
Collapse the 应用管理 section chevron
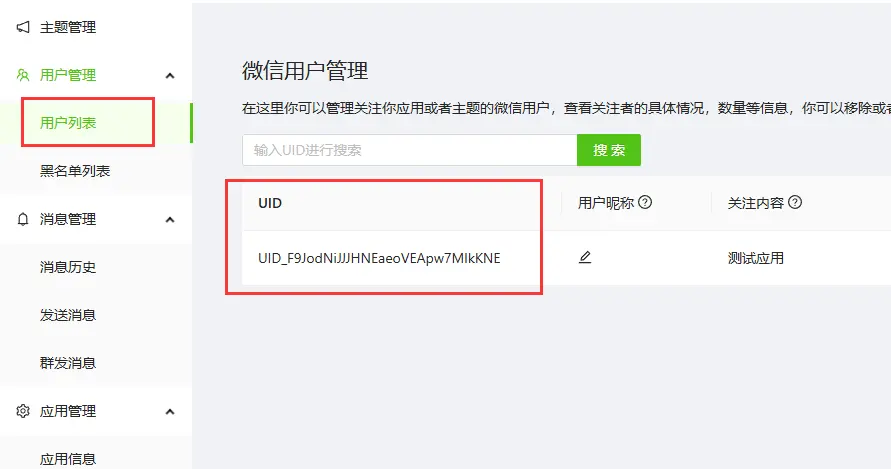coord(169,412)
